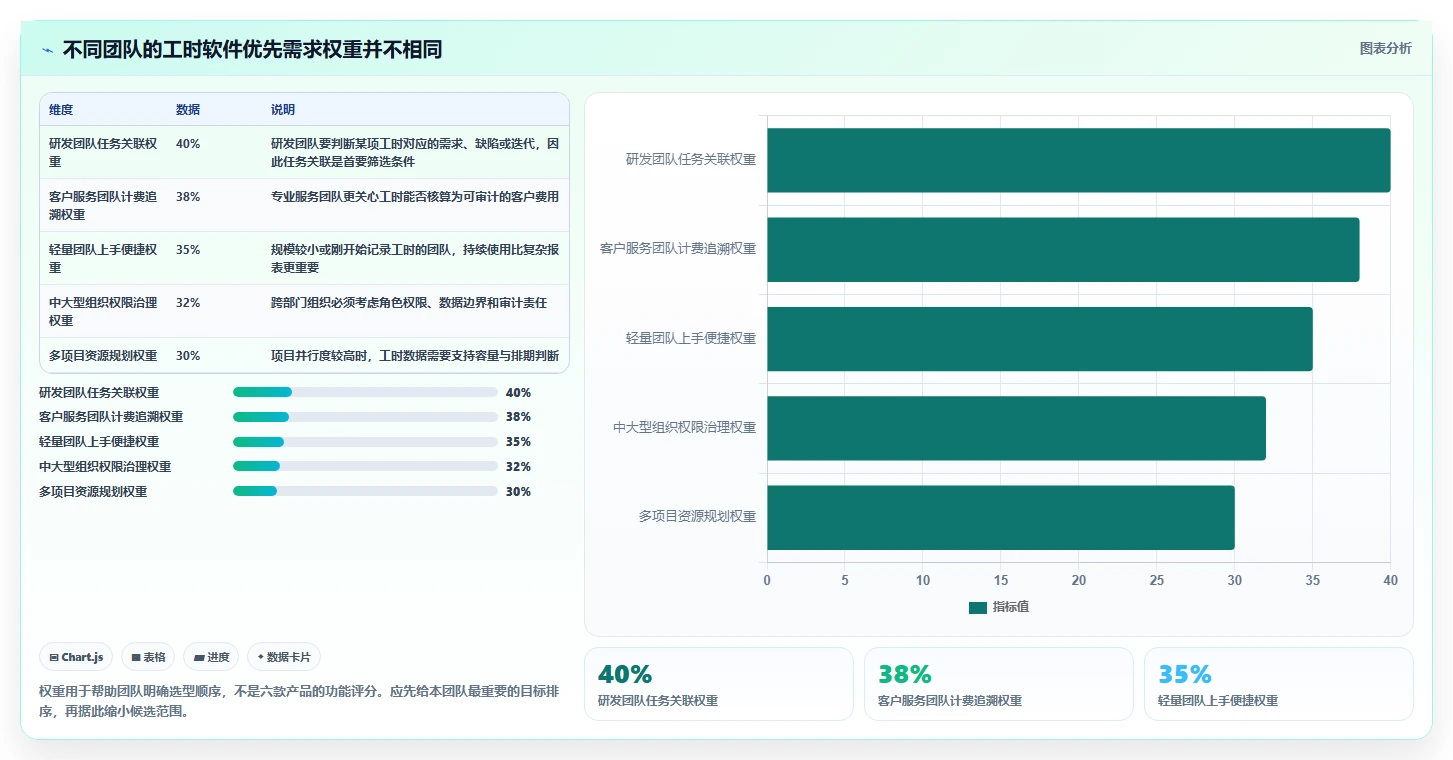This screenshot has height=760, width=1453.
Task: Toggle the 指标值 legend swatch in the chart
Action: pos(978,608)
